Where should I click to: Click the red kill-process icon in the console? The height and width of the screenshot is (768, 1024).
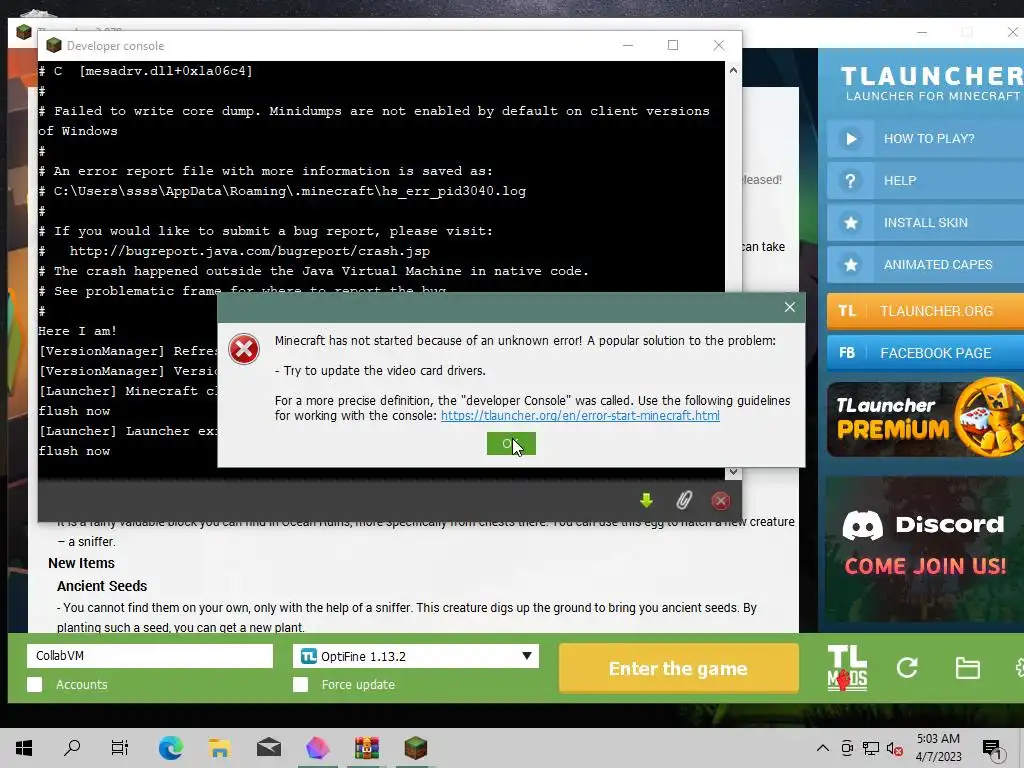point(720,501)
